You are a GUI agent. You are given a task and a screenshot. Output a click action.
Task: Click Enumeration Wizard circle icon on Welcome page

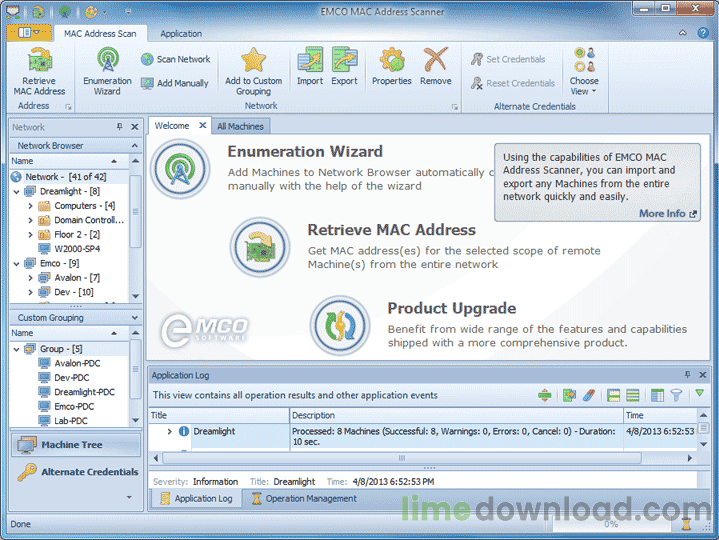click(x=180, y=169)
